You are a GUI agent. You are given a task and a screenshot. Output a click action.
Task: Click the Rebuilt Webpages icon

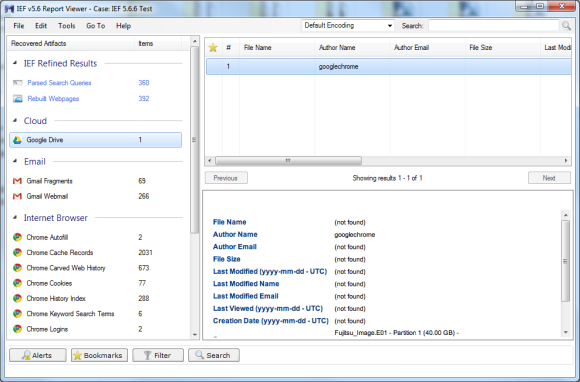(17, 99)
